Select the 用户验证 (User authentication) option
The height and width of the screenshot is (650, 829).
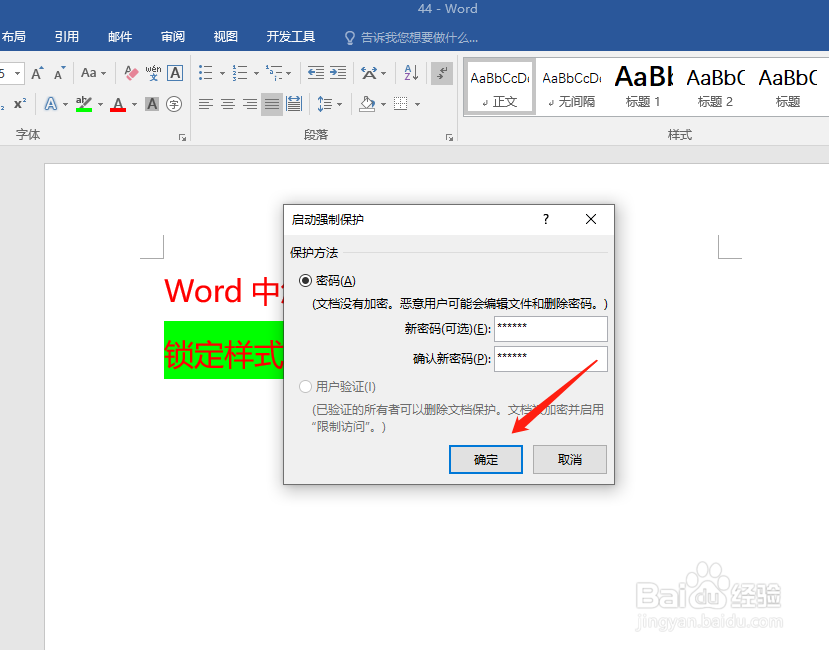(x=304, y=386)
